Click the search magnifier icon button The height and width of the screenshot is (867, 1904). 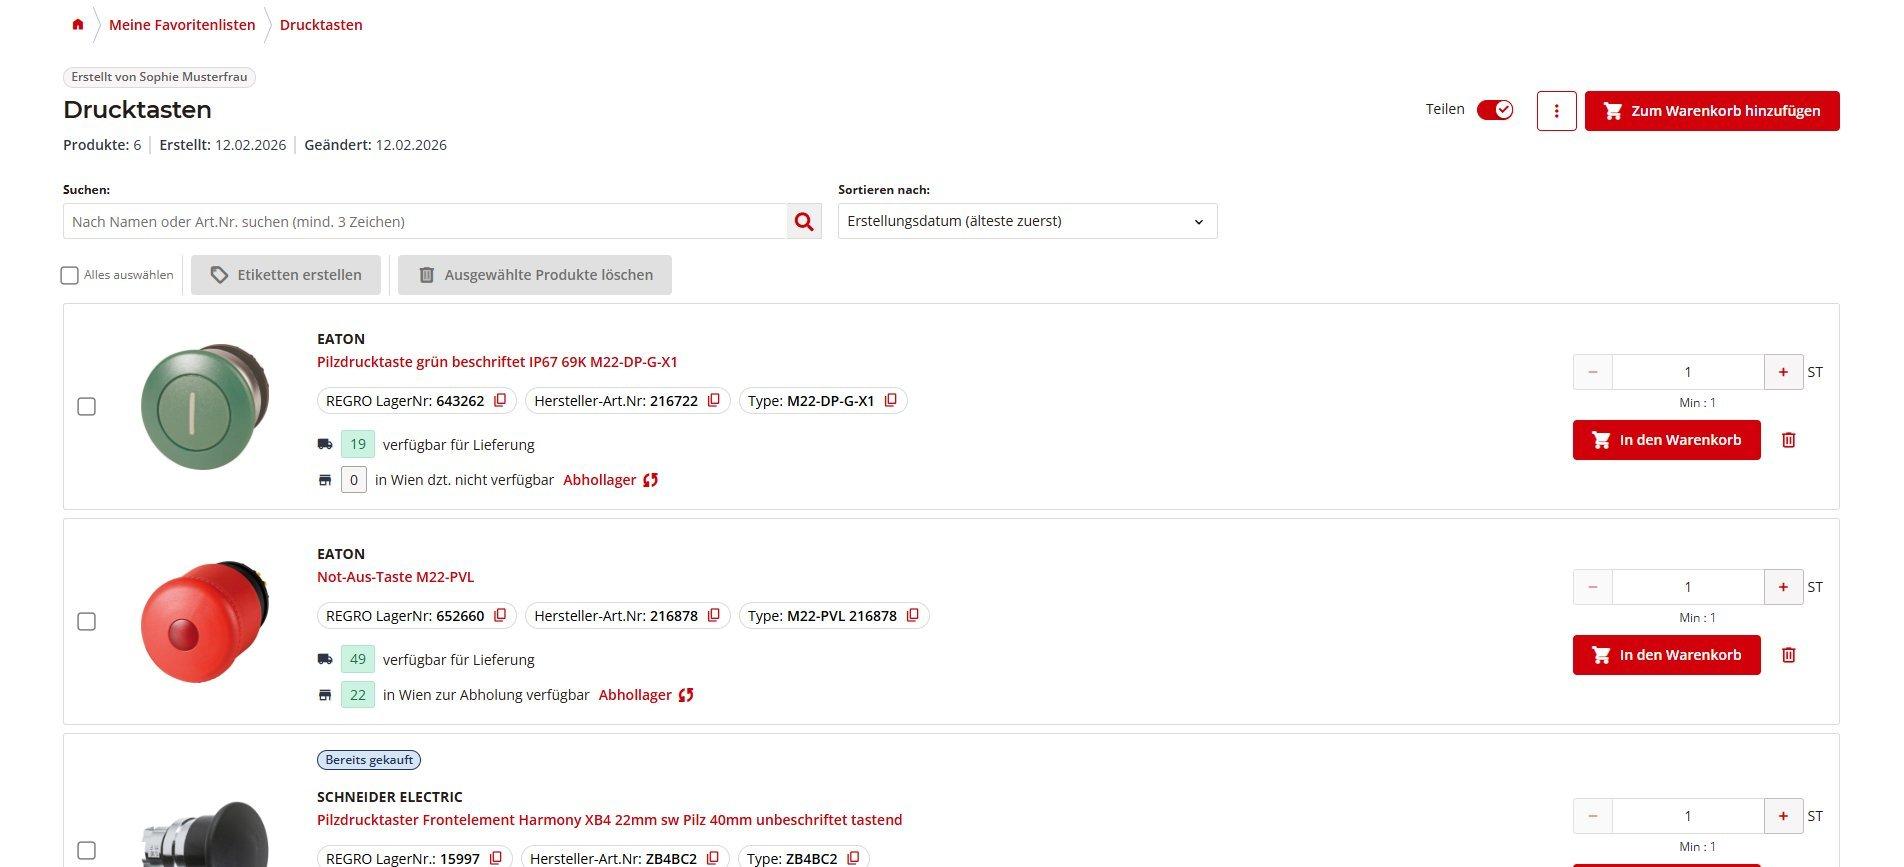point(804,222)
